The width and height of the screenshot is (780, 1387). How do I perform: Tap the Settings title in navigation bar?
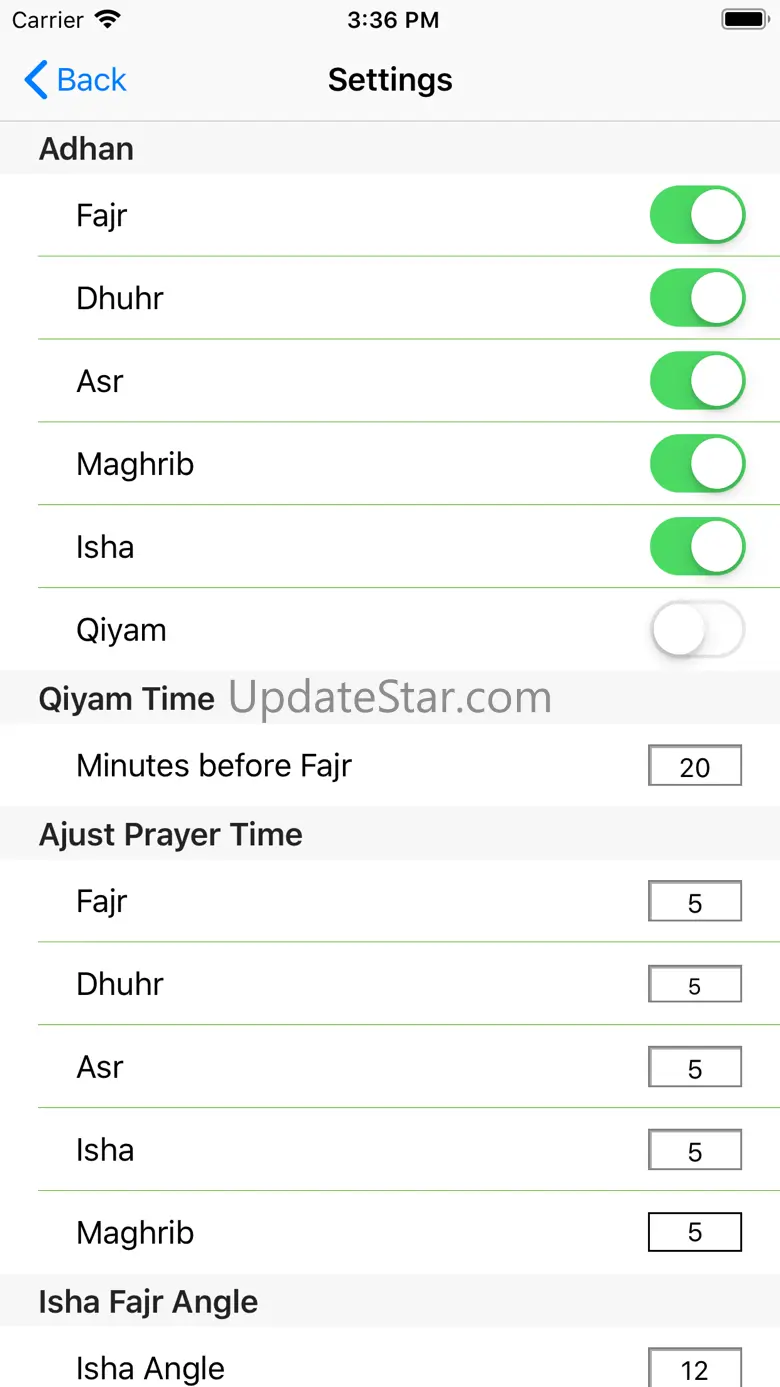click(x=390, y=80)
